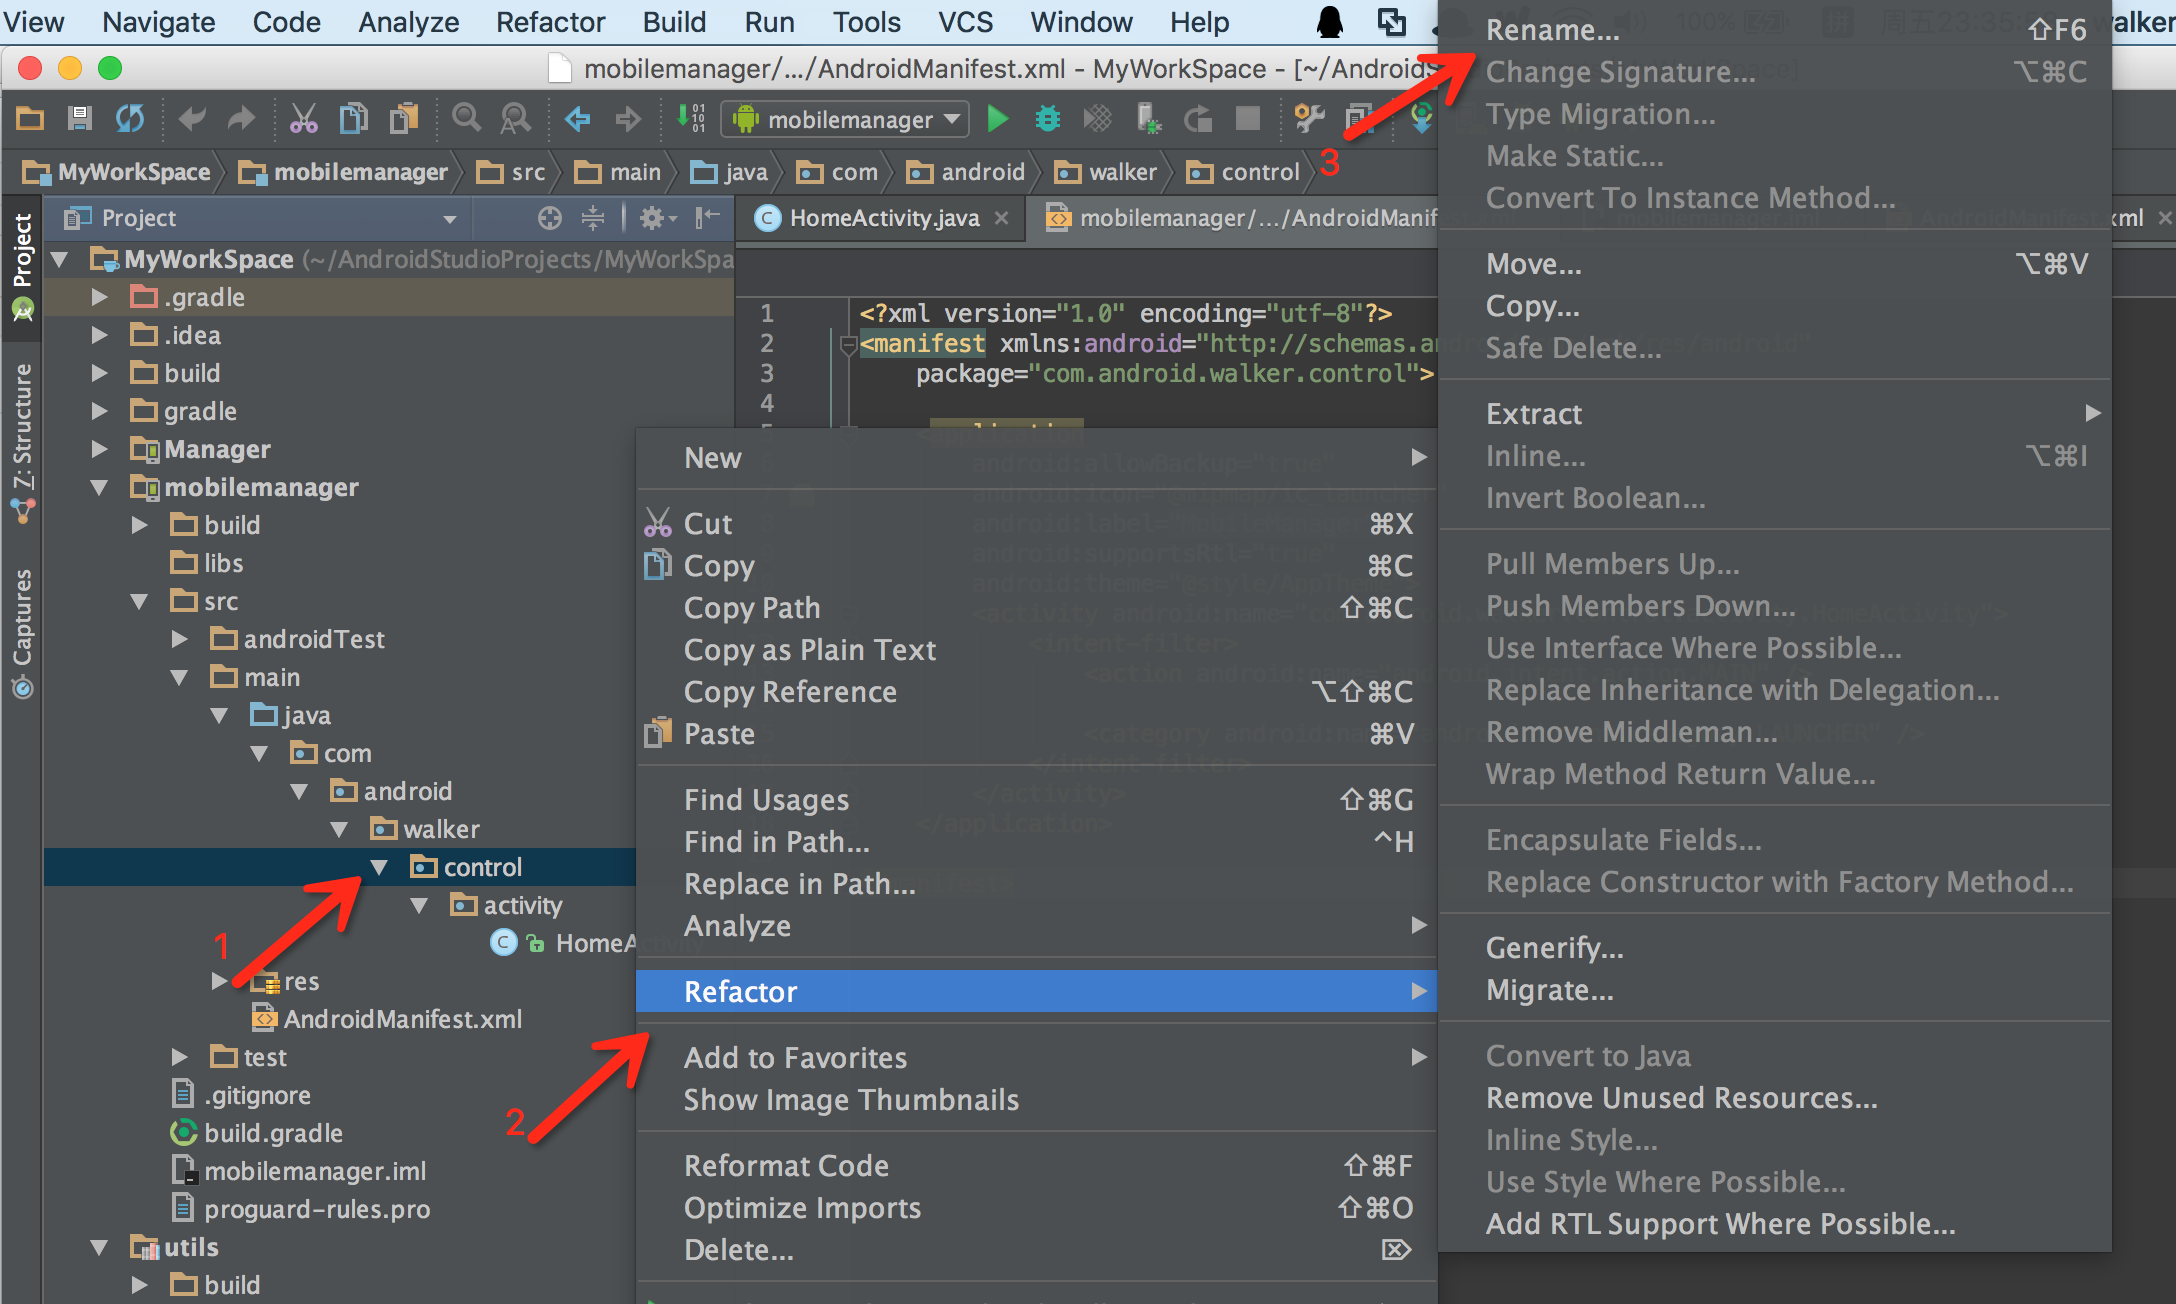Click the Open folder toolbar icon
The height and width of the screenshot is (1304, 2176).
click(x=30, y=119)
